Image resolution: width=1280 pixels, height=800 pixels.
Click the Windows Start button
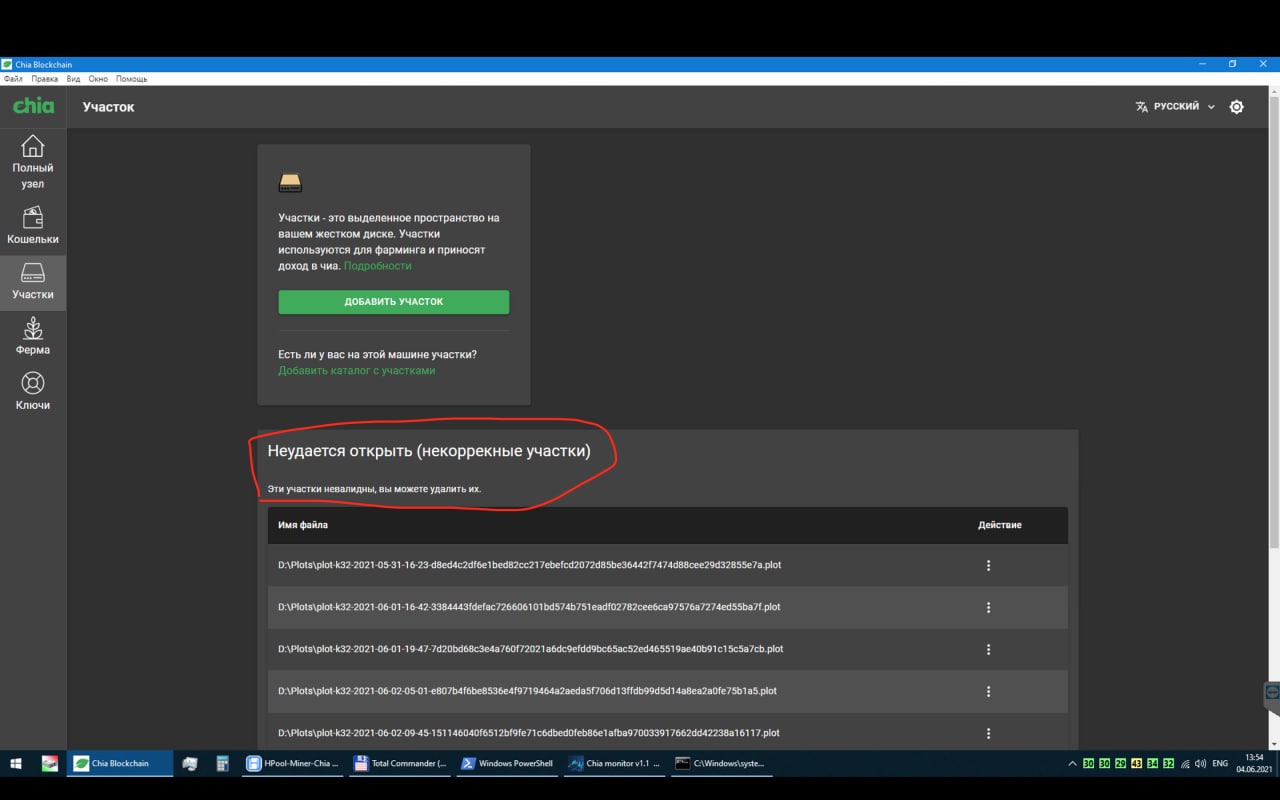pos(16,763)
